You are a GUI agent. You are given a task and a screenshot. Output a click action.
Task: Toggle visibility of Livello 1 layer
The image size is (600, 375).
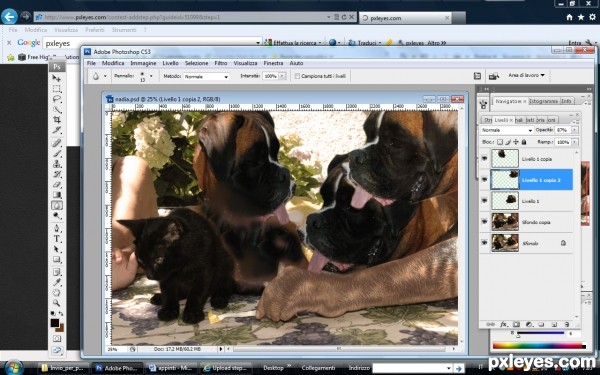pyautogui.click(x=484, y=201)
